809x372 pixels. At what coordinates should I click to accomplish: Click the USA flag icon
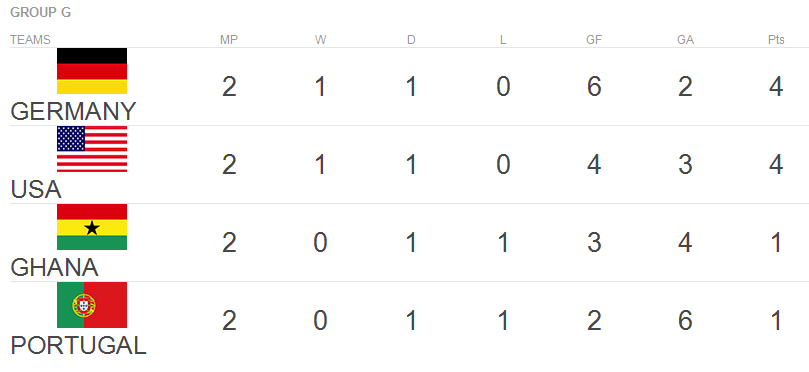92,149
